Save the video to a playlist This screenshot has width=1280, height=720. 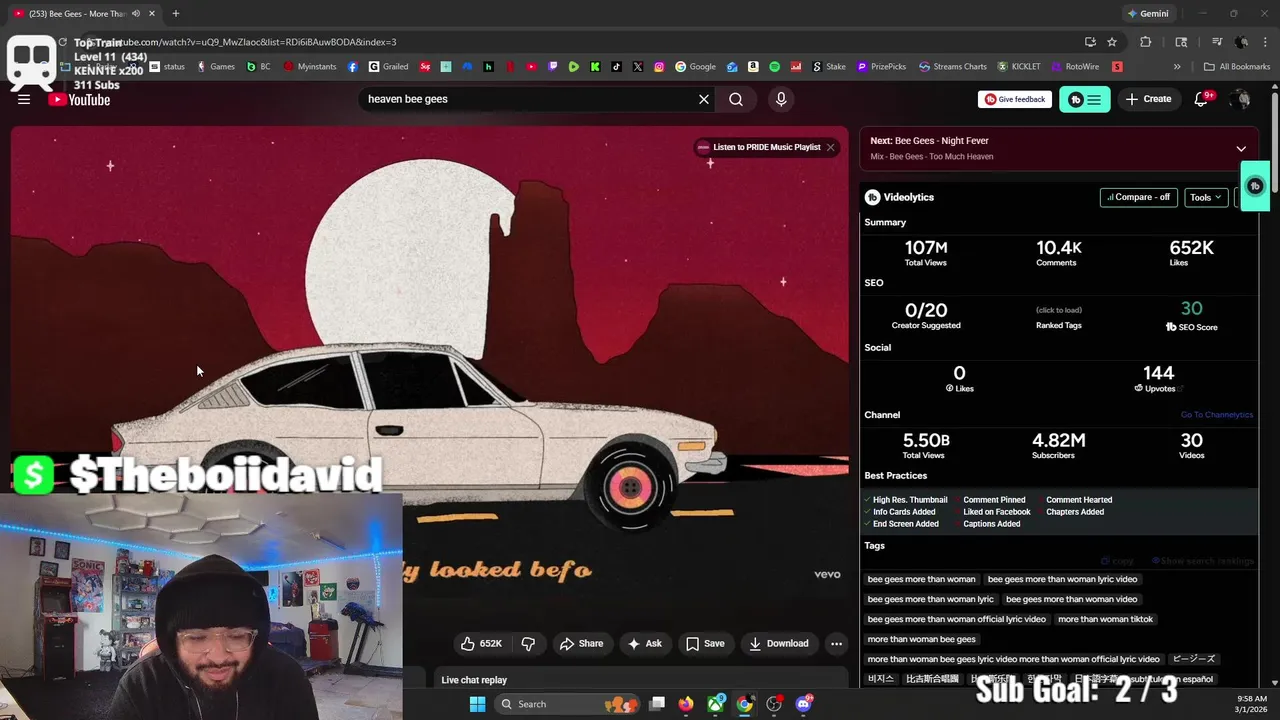point(705,643)
